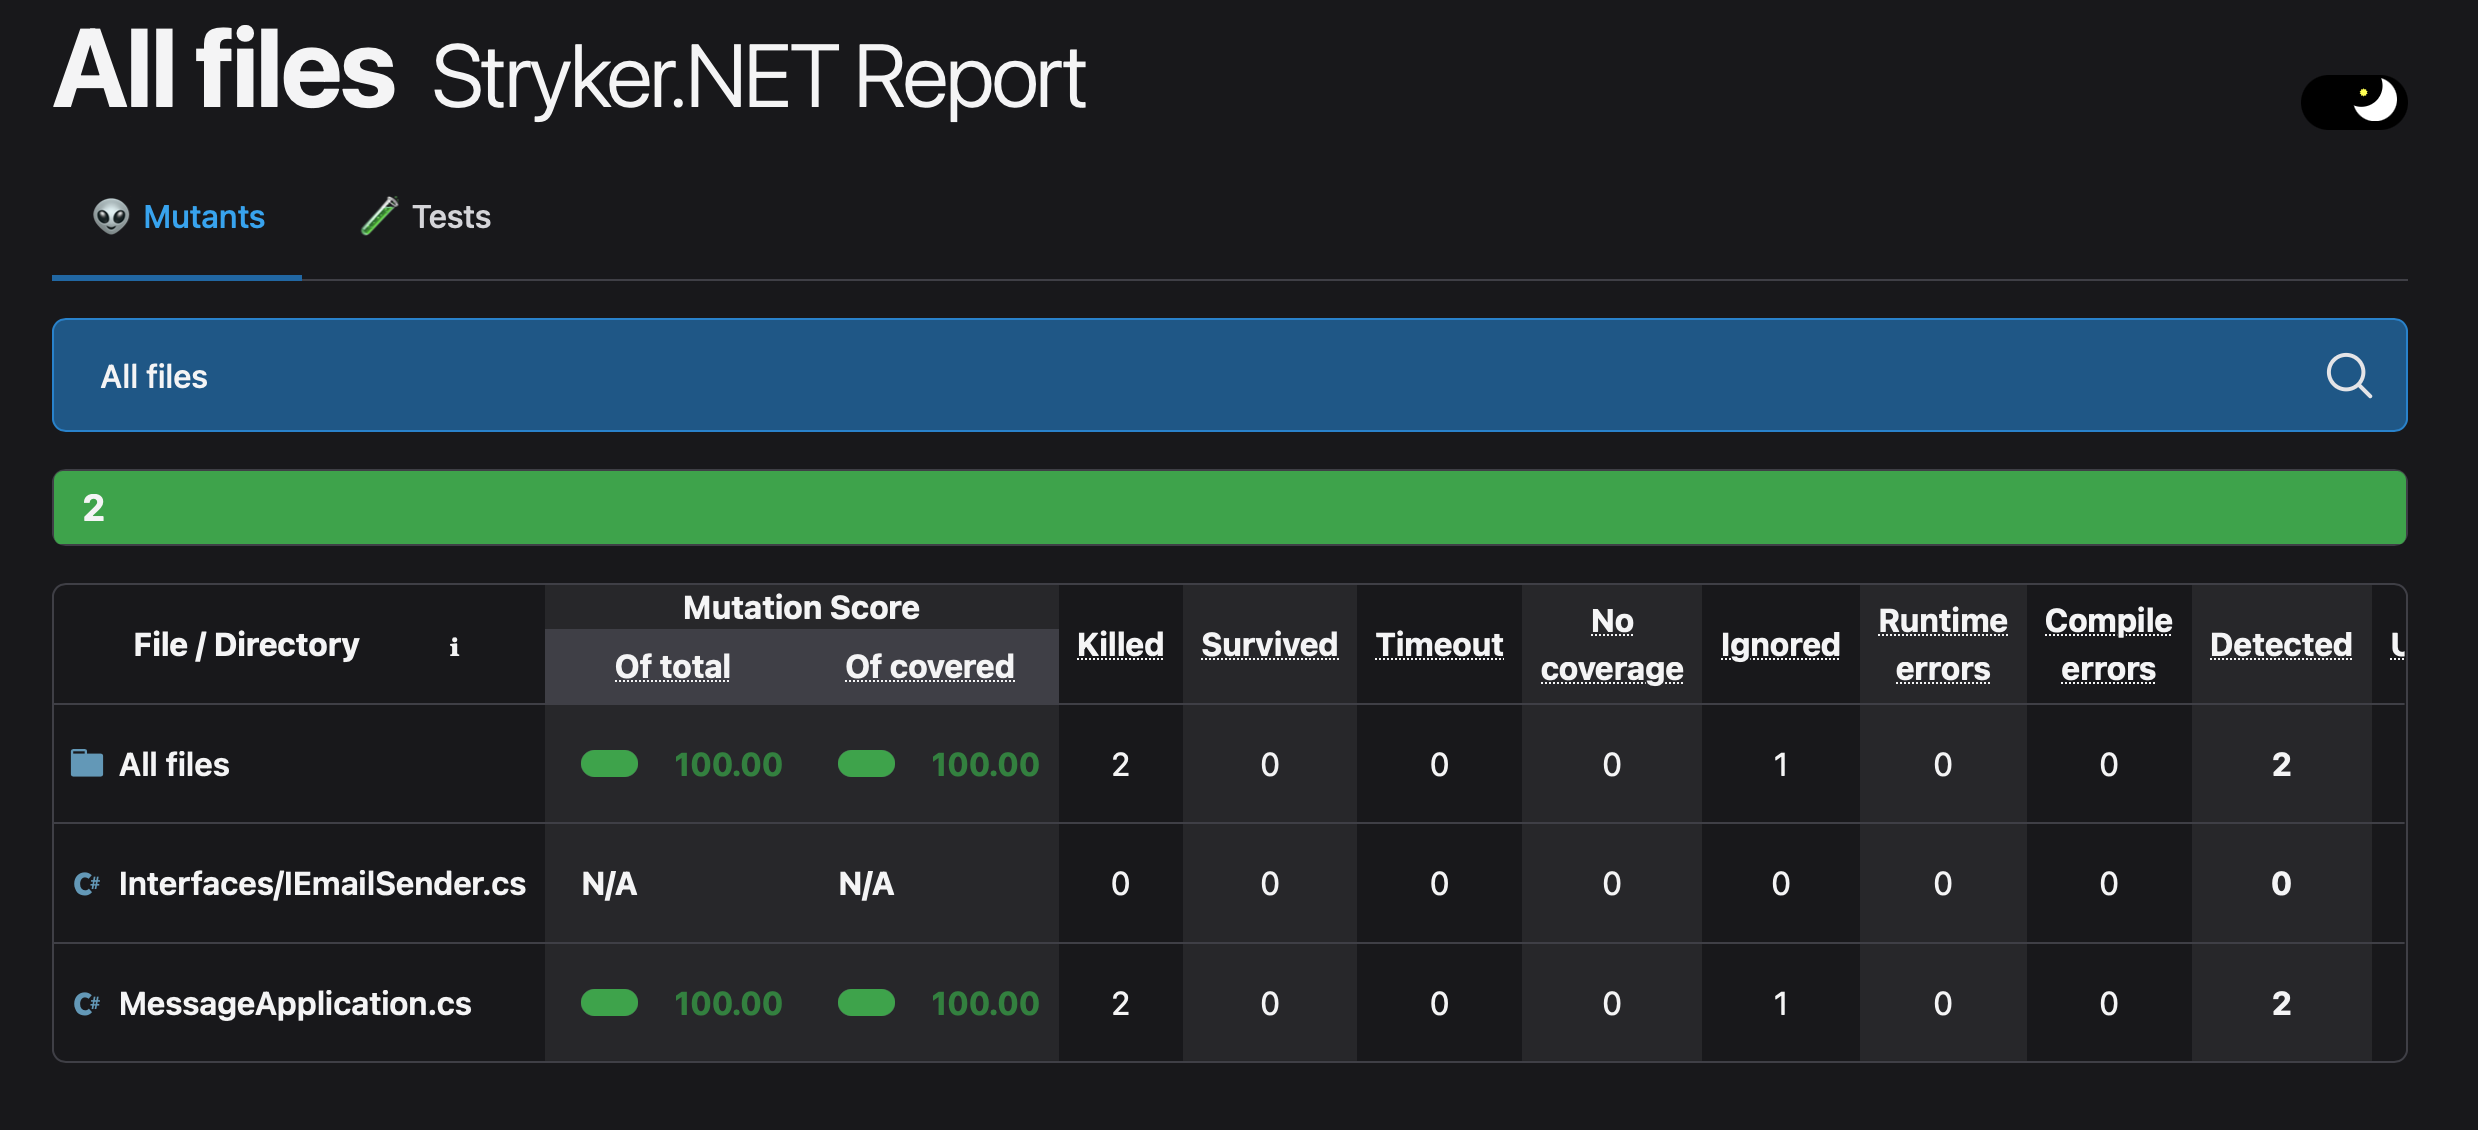Click the test tube icon beside Tests

tap(379, 216)
